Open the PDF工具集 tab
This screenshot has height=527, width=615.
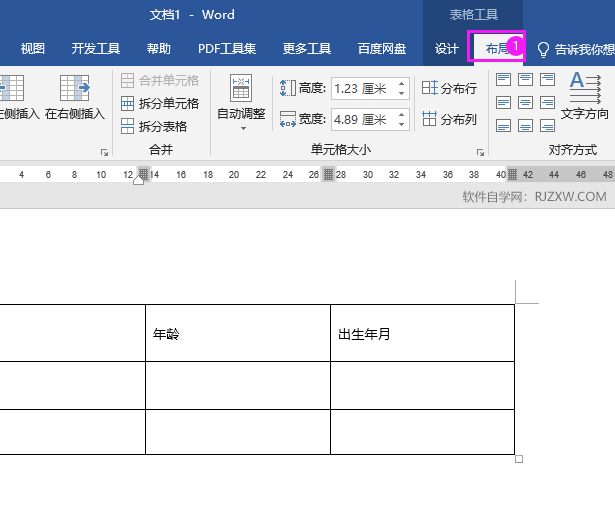pos(227,49)
